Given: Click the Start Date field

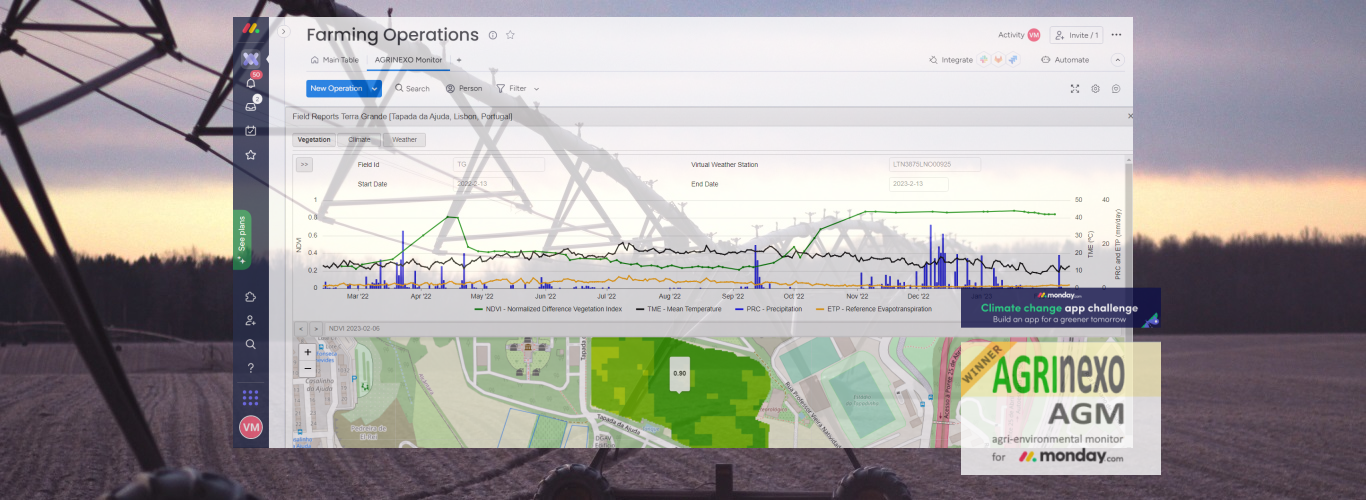Looking at the screenshot, I should [484, 184].
